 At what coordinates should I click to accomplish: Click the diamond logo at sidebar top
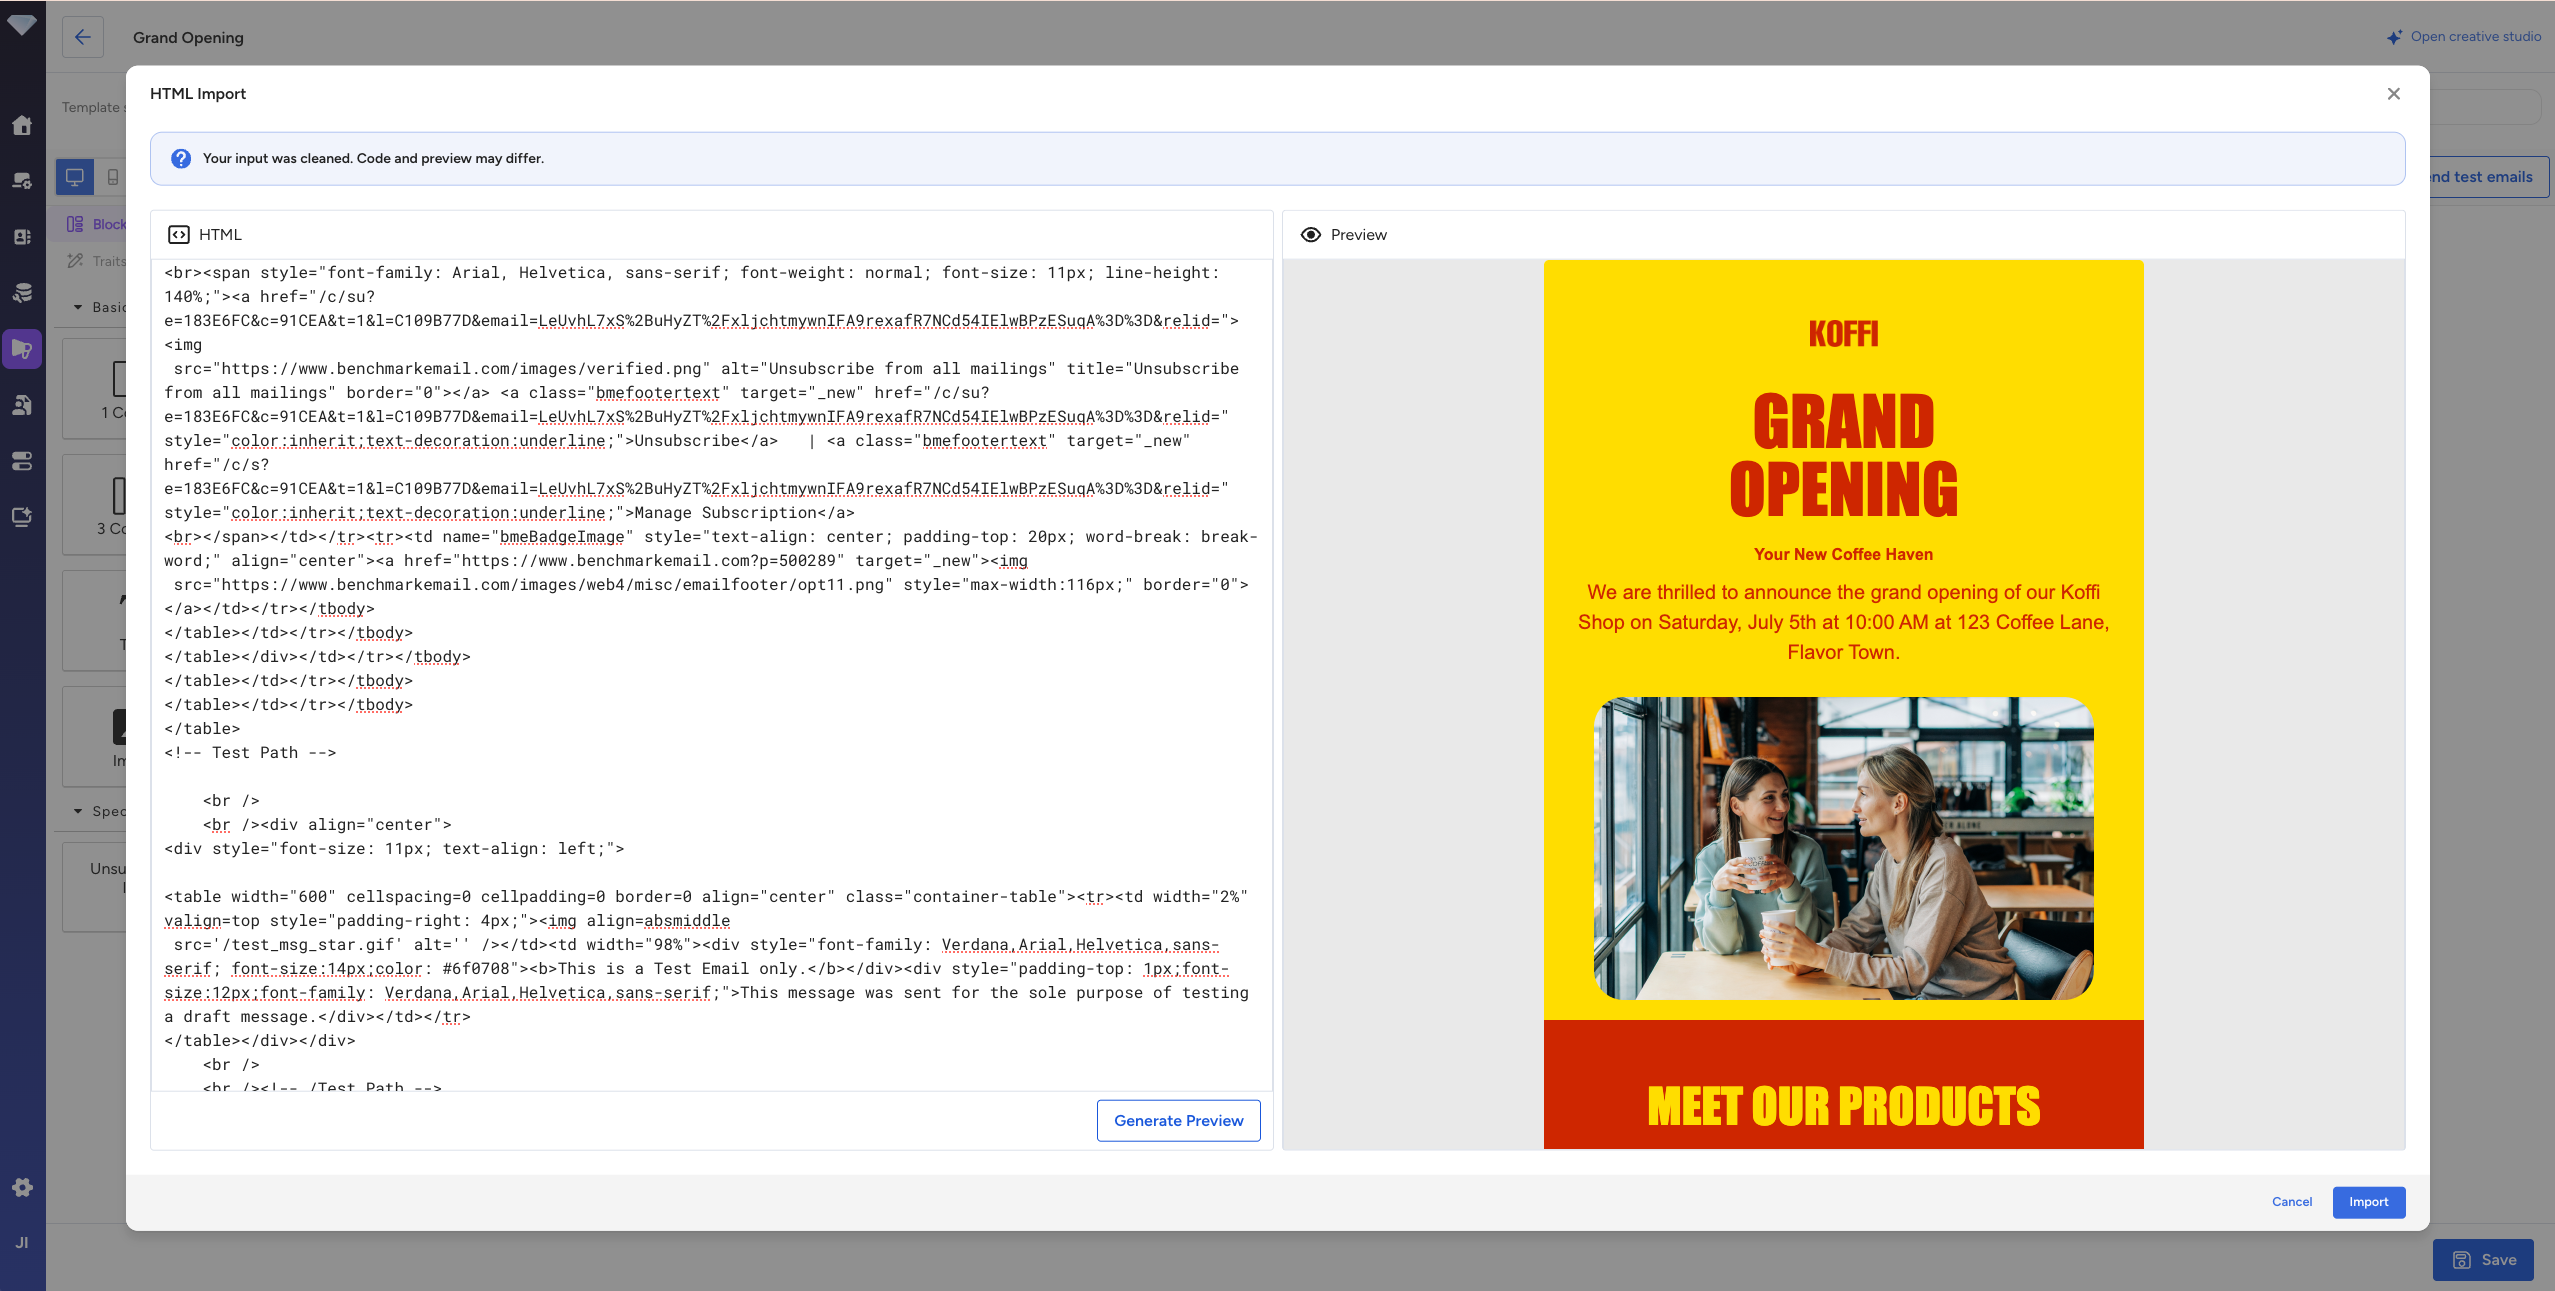tap(22, 24)
